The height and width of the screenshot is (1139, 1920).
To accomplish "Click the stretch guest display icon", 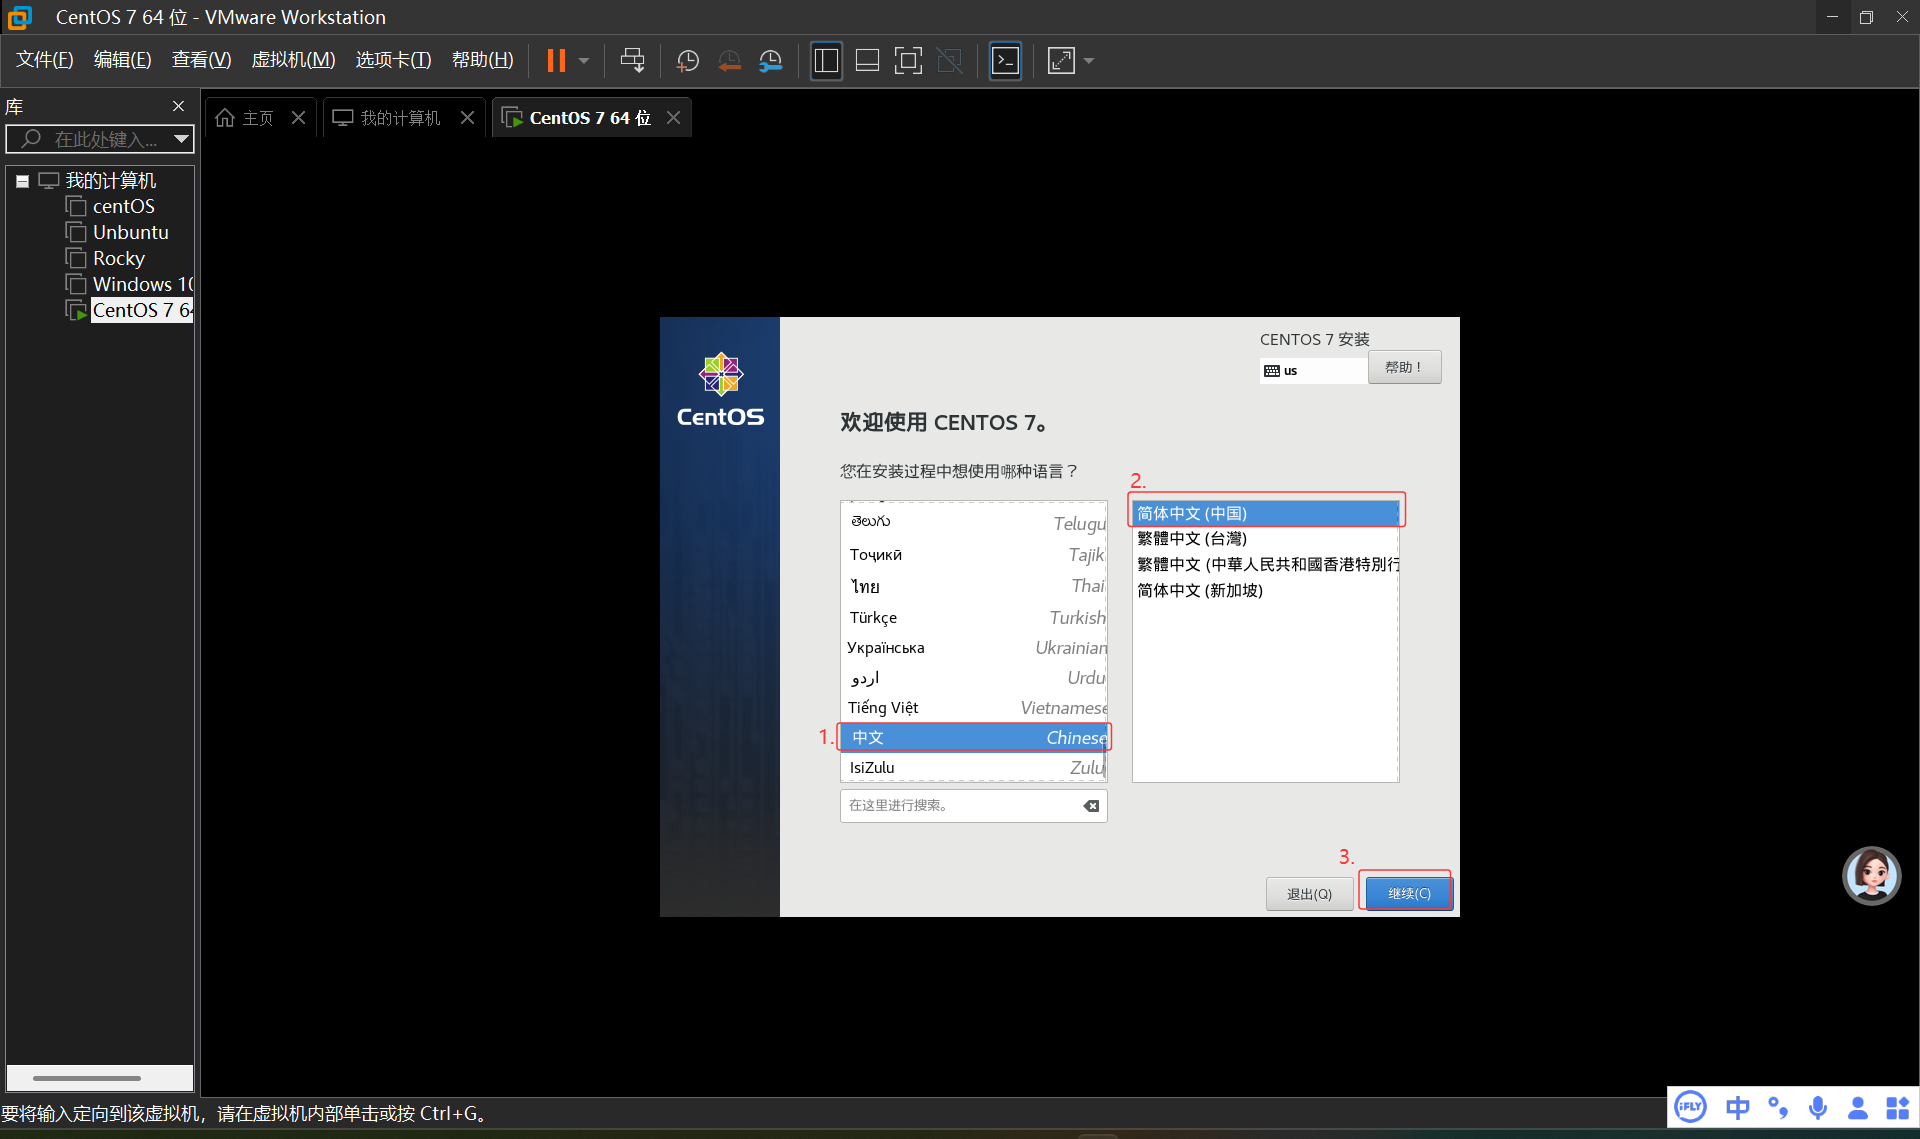I will tap(1061, 61).
